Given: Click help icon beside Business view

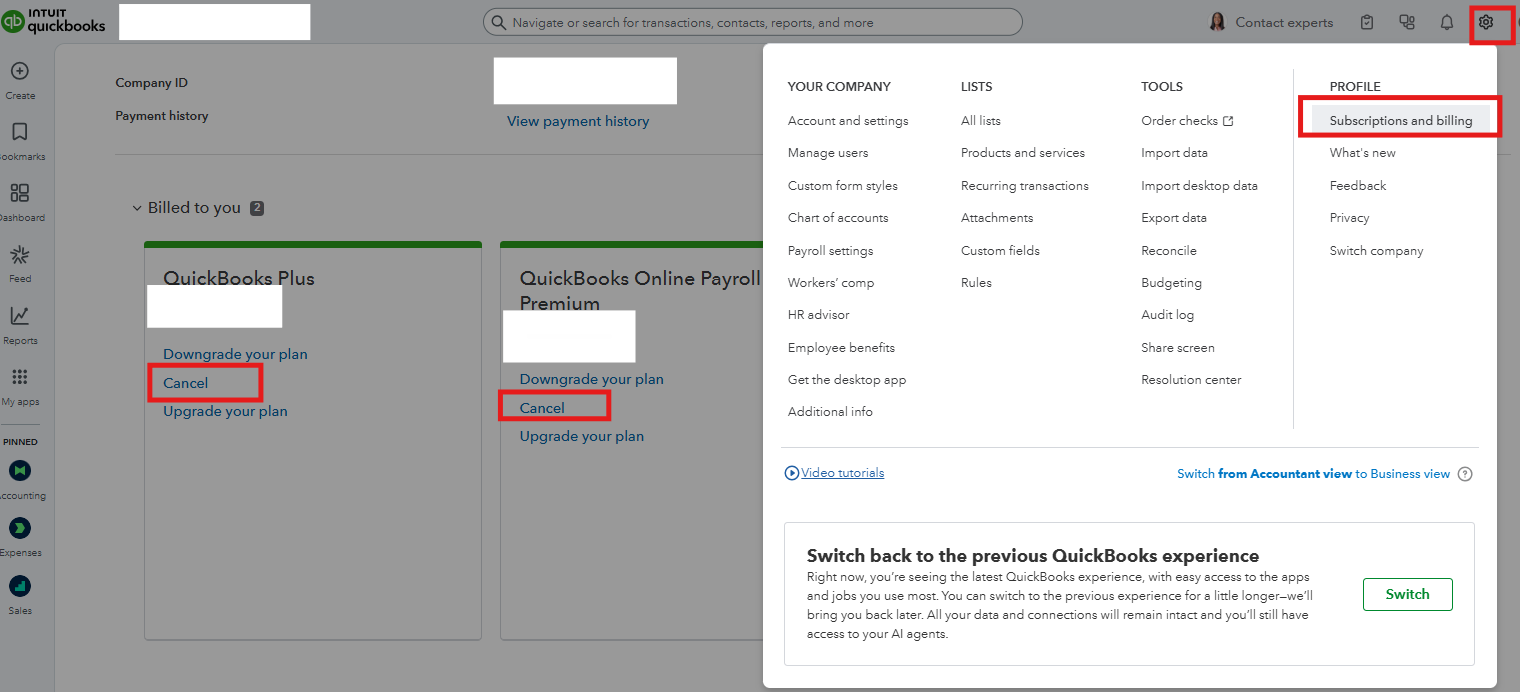Looking at the screenshot, I should click(x=1465, y=474).
